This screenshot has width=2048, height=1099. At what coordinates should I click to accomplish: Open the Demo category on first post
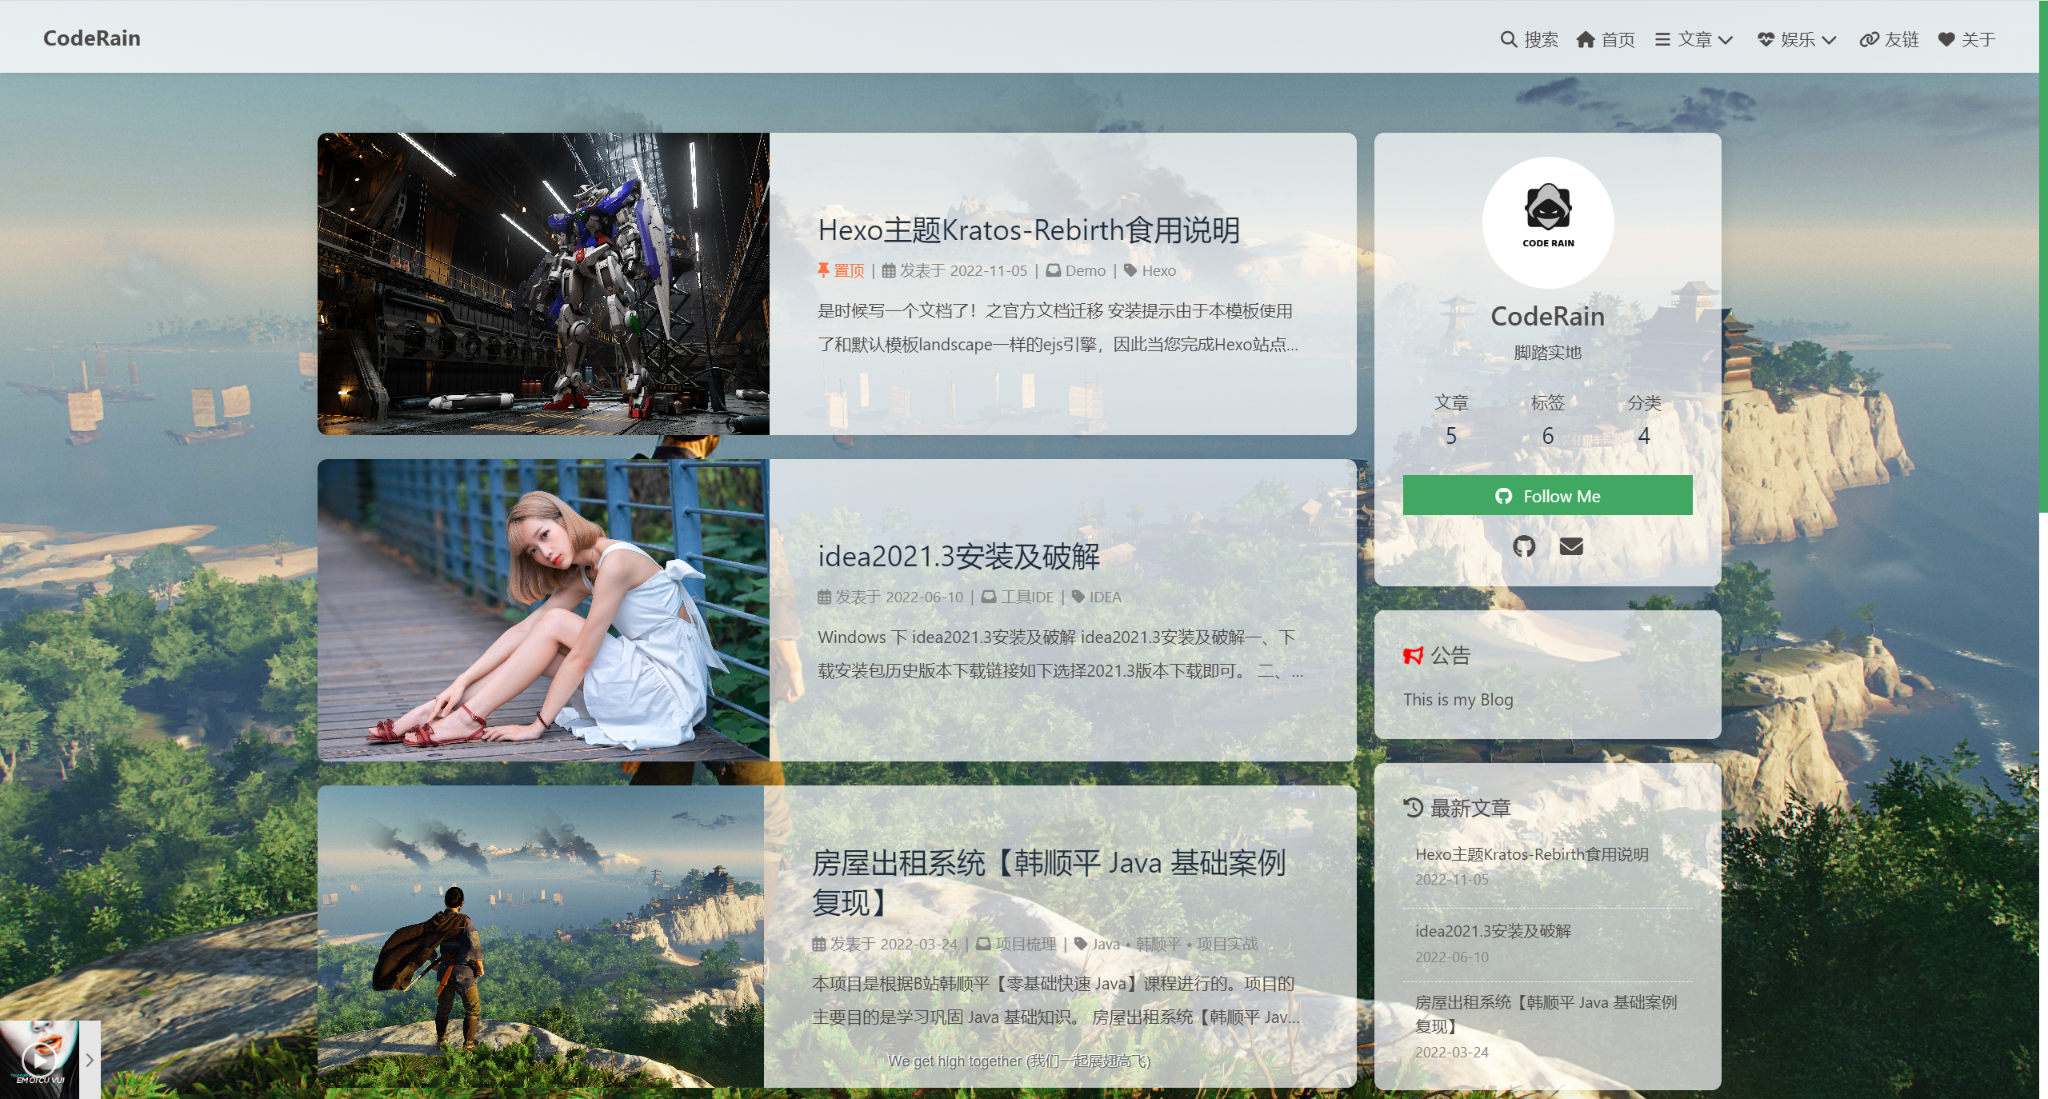pyautogui.click(x=1085, y=271)
